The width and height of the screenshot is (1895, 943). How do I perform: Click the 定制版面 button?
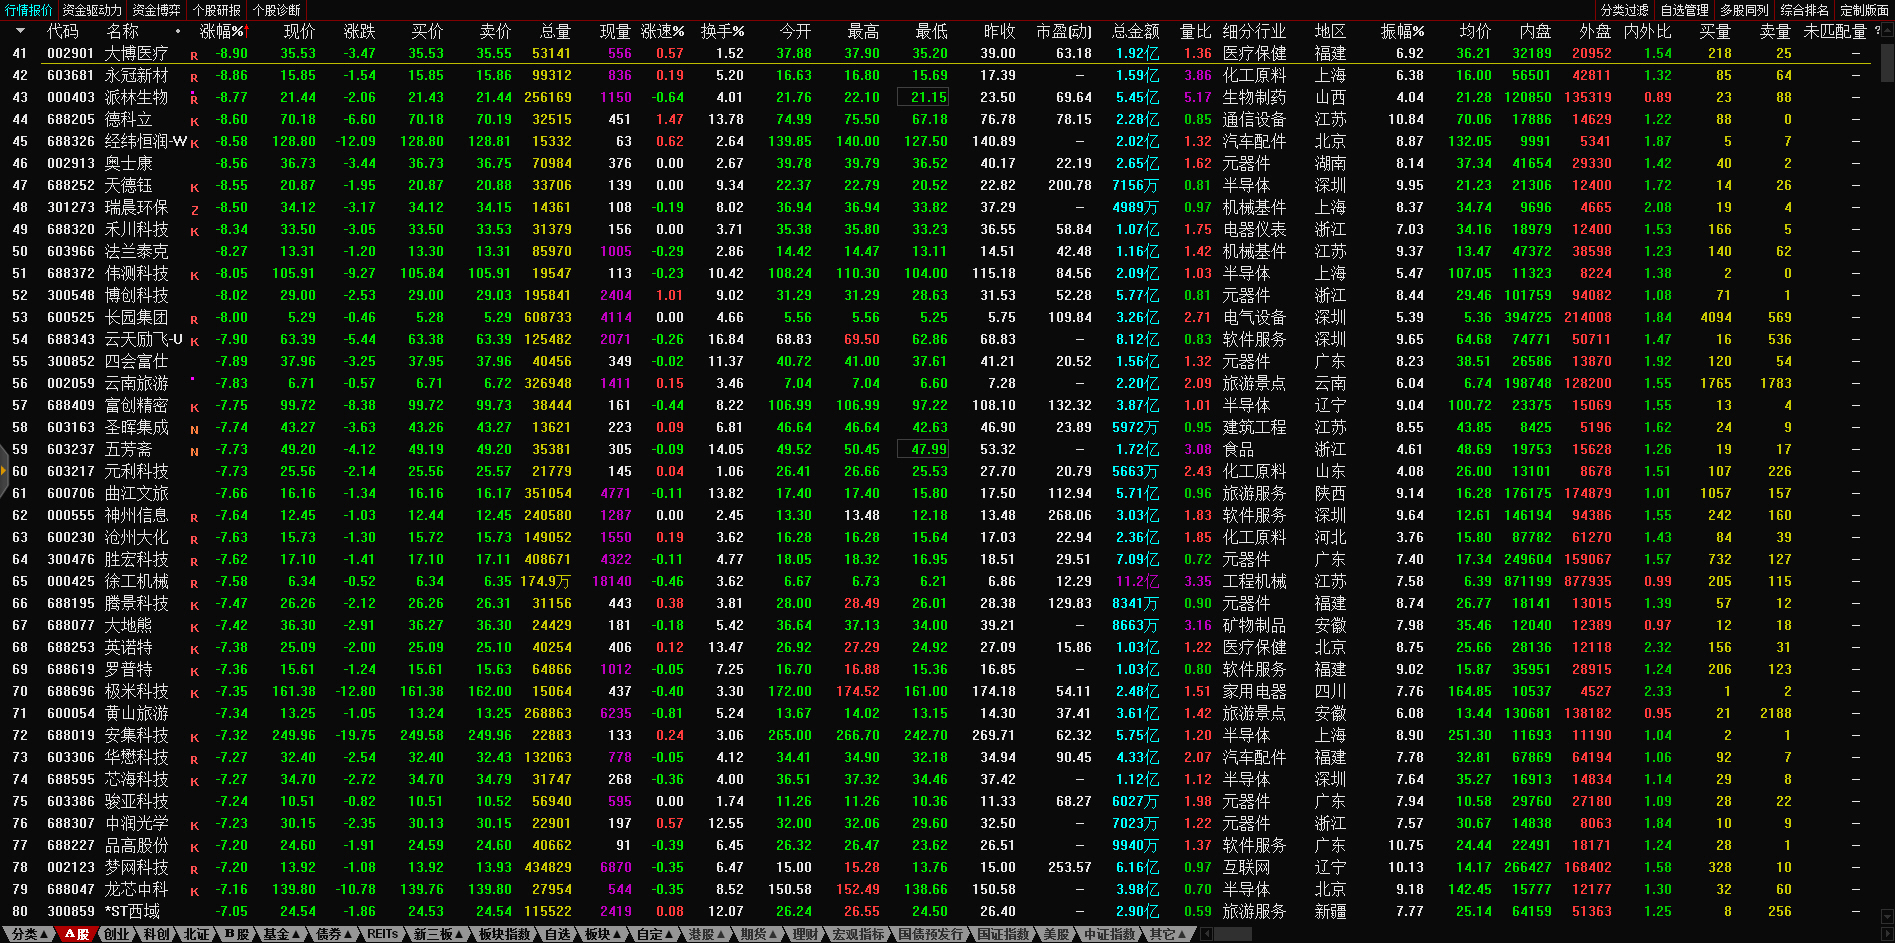click(x=1864, y=10)
